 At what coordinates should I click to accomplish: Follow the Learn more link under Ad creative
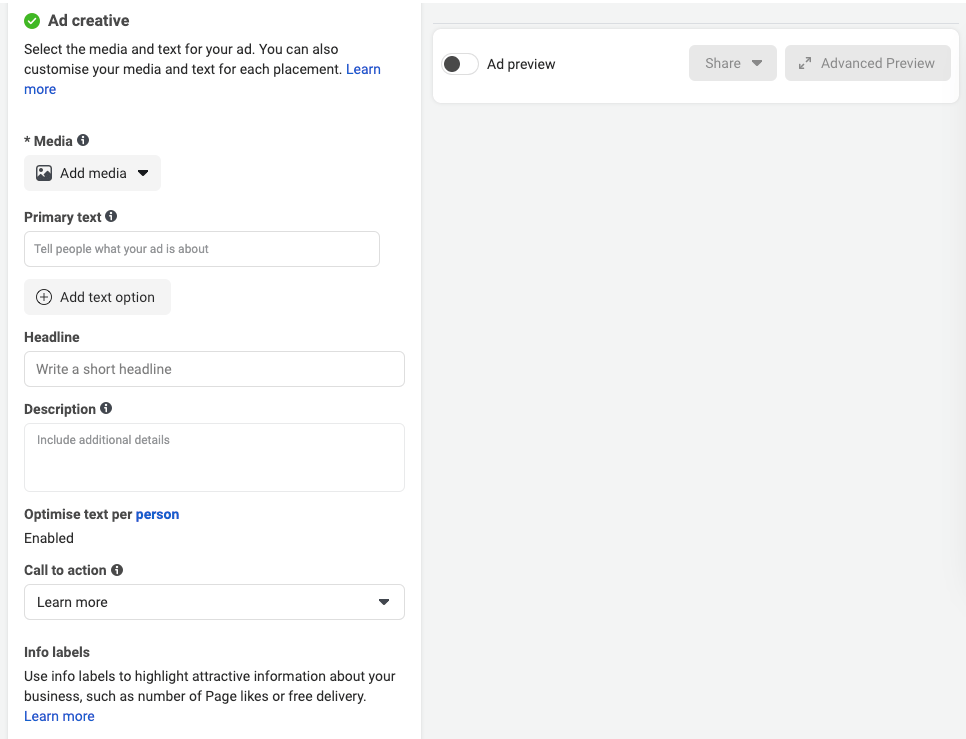point(363,69)
